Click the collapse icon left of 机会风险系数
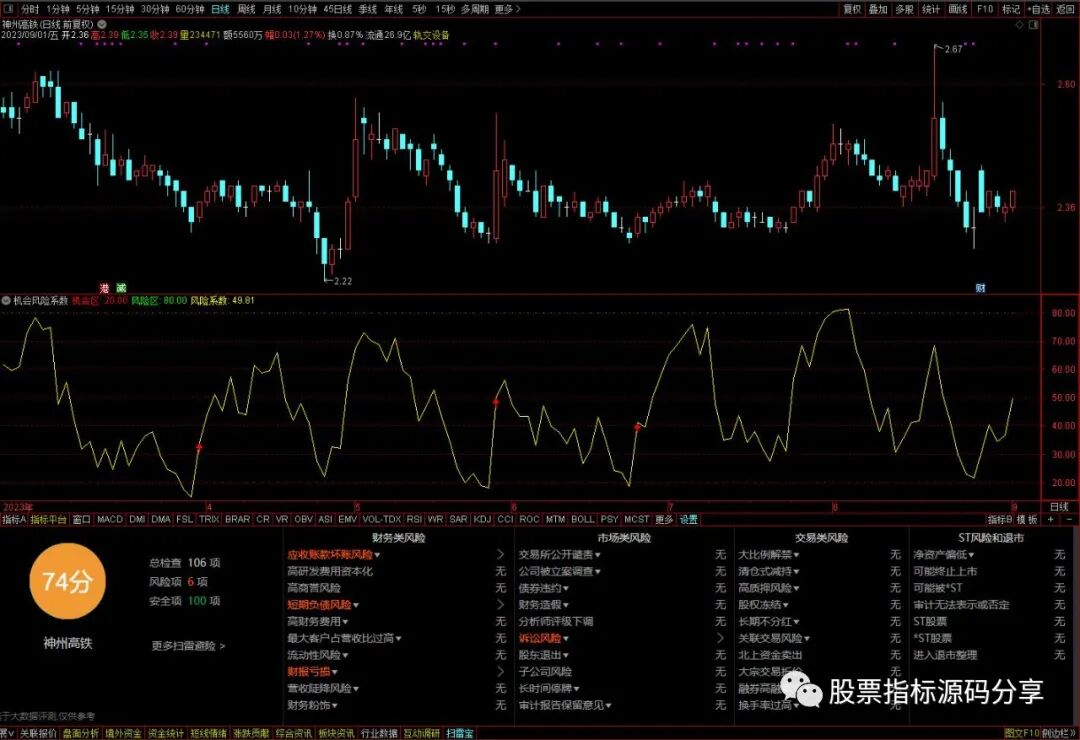Image resolution: width=1080 pixels, height=740 pixels. (6, 300)
